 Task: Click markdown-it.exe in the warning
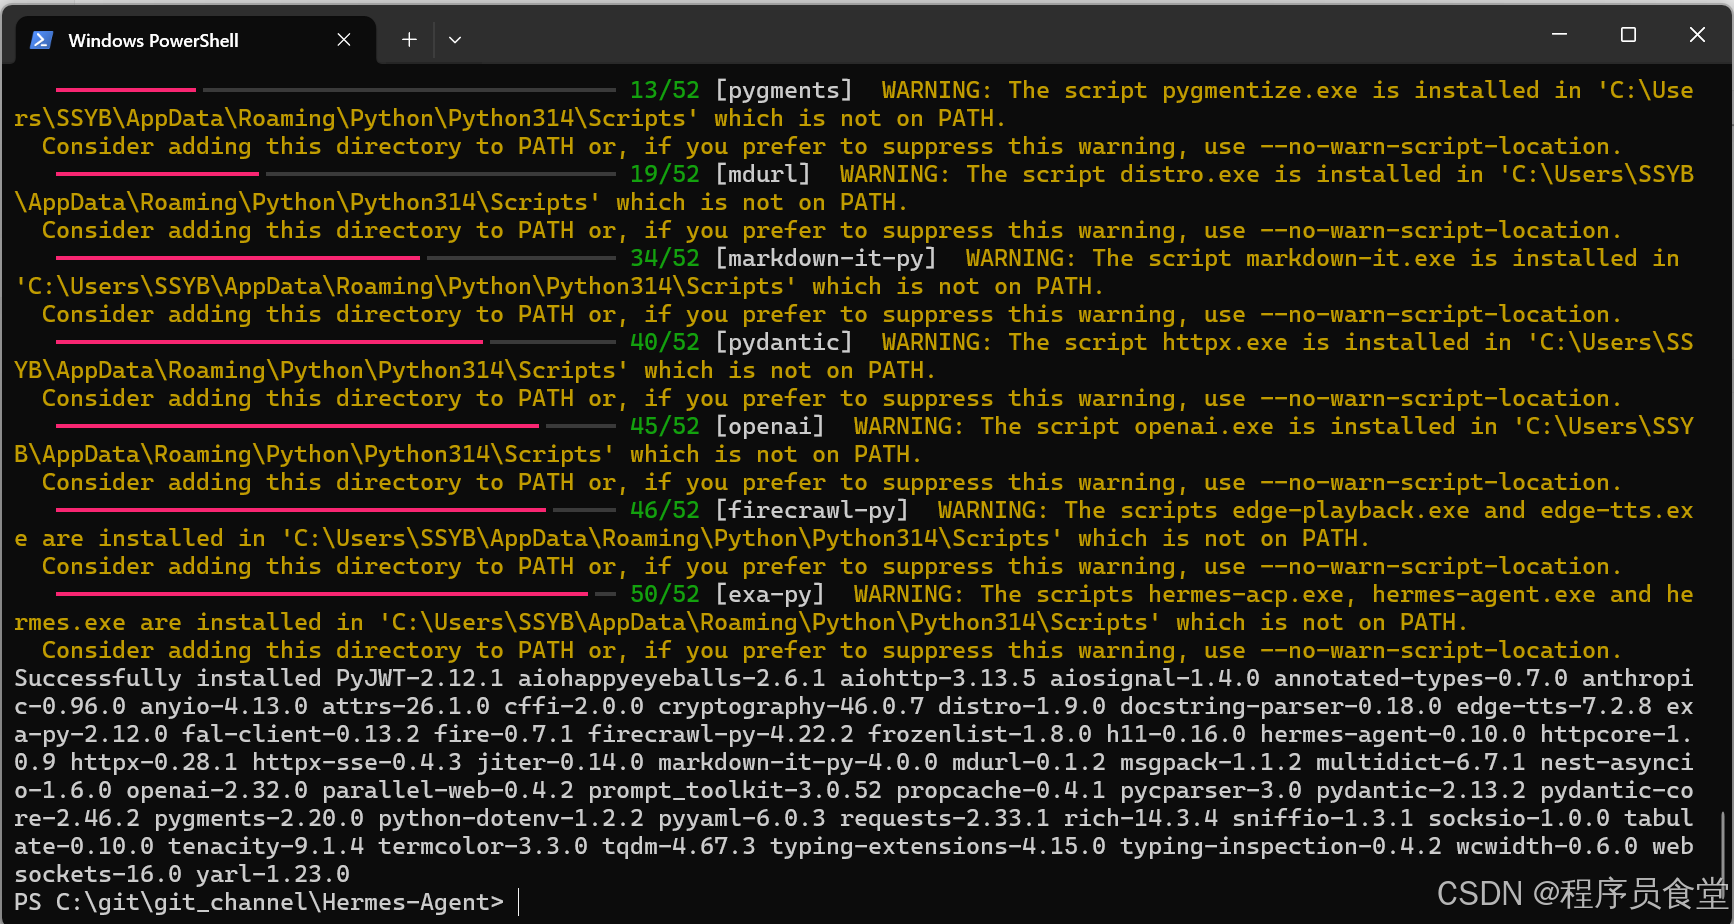coord(1351,258)
